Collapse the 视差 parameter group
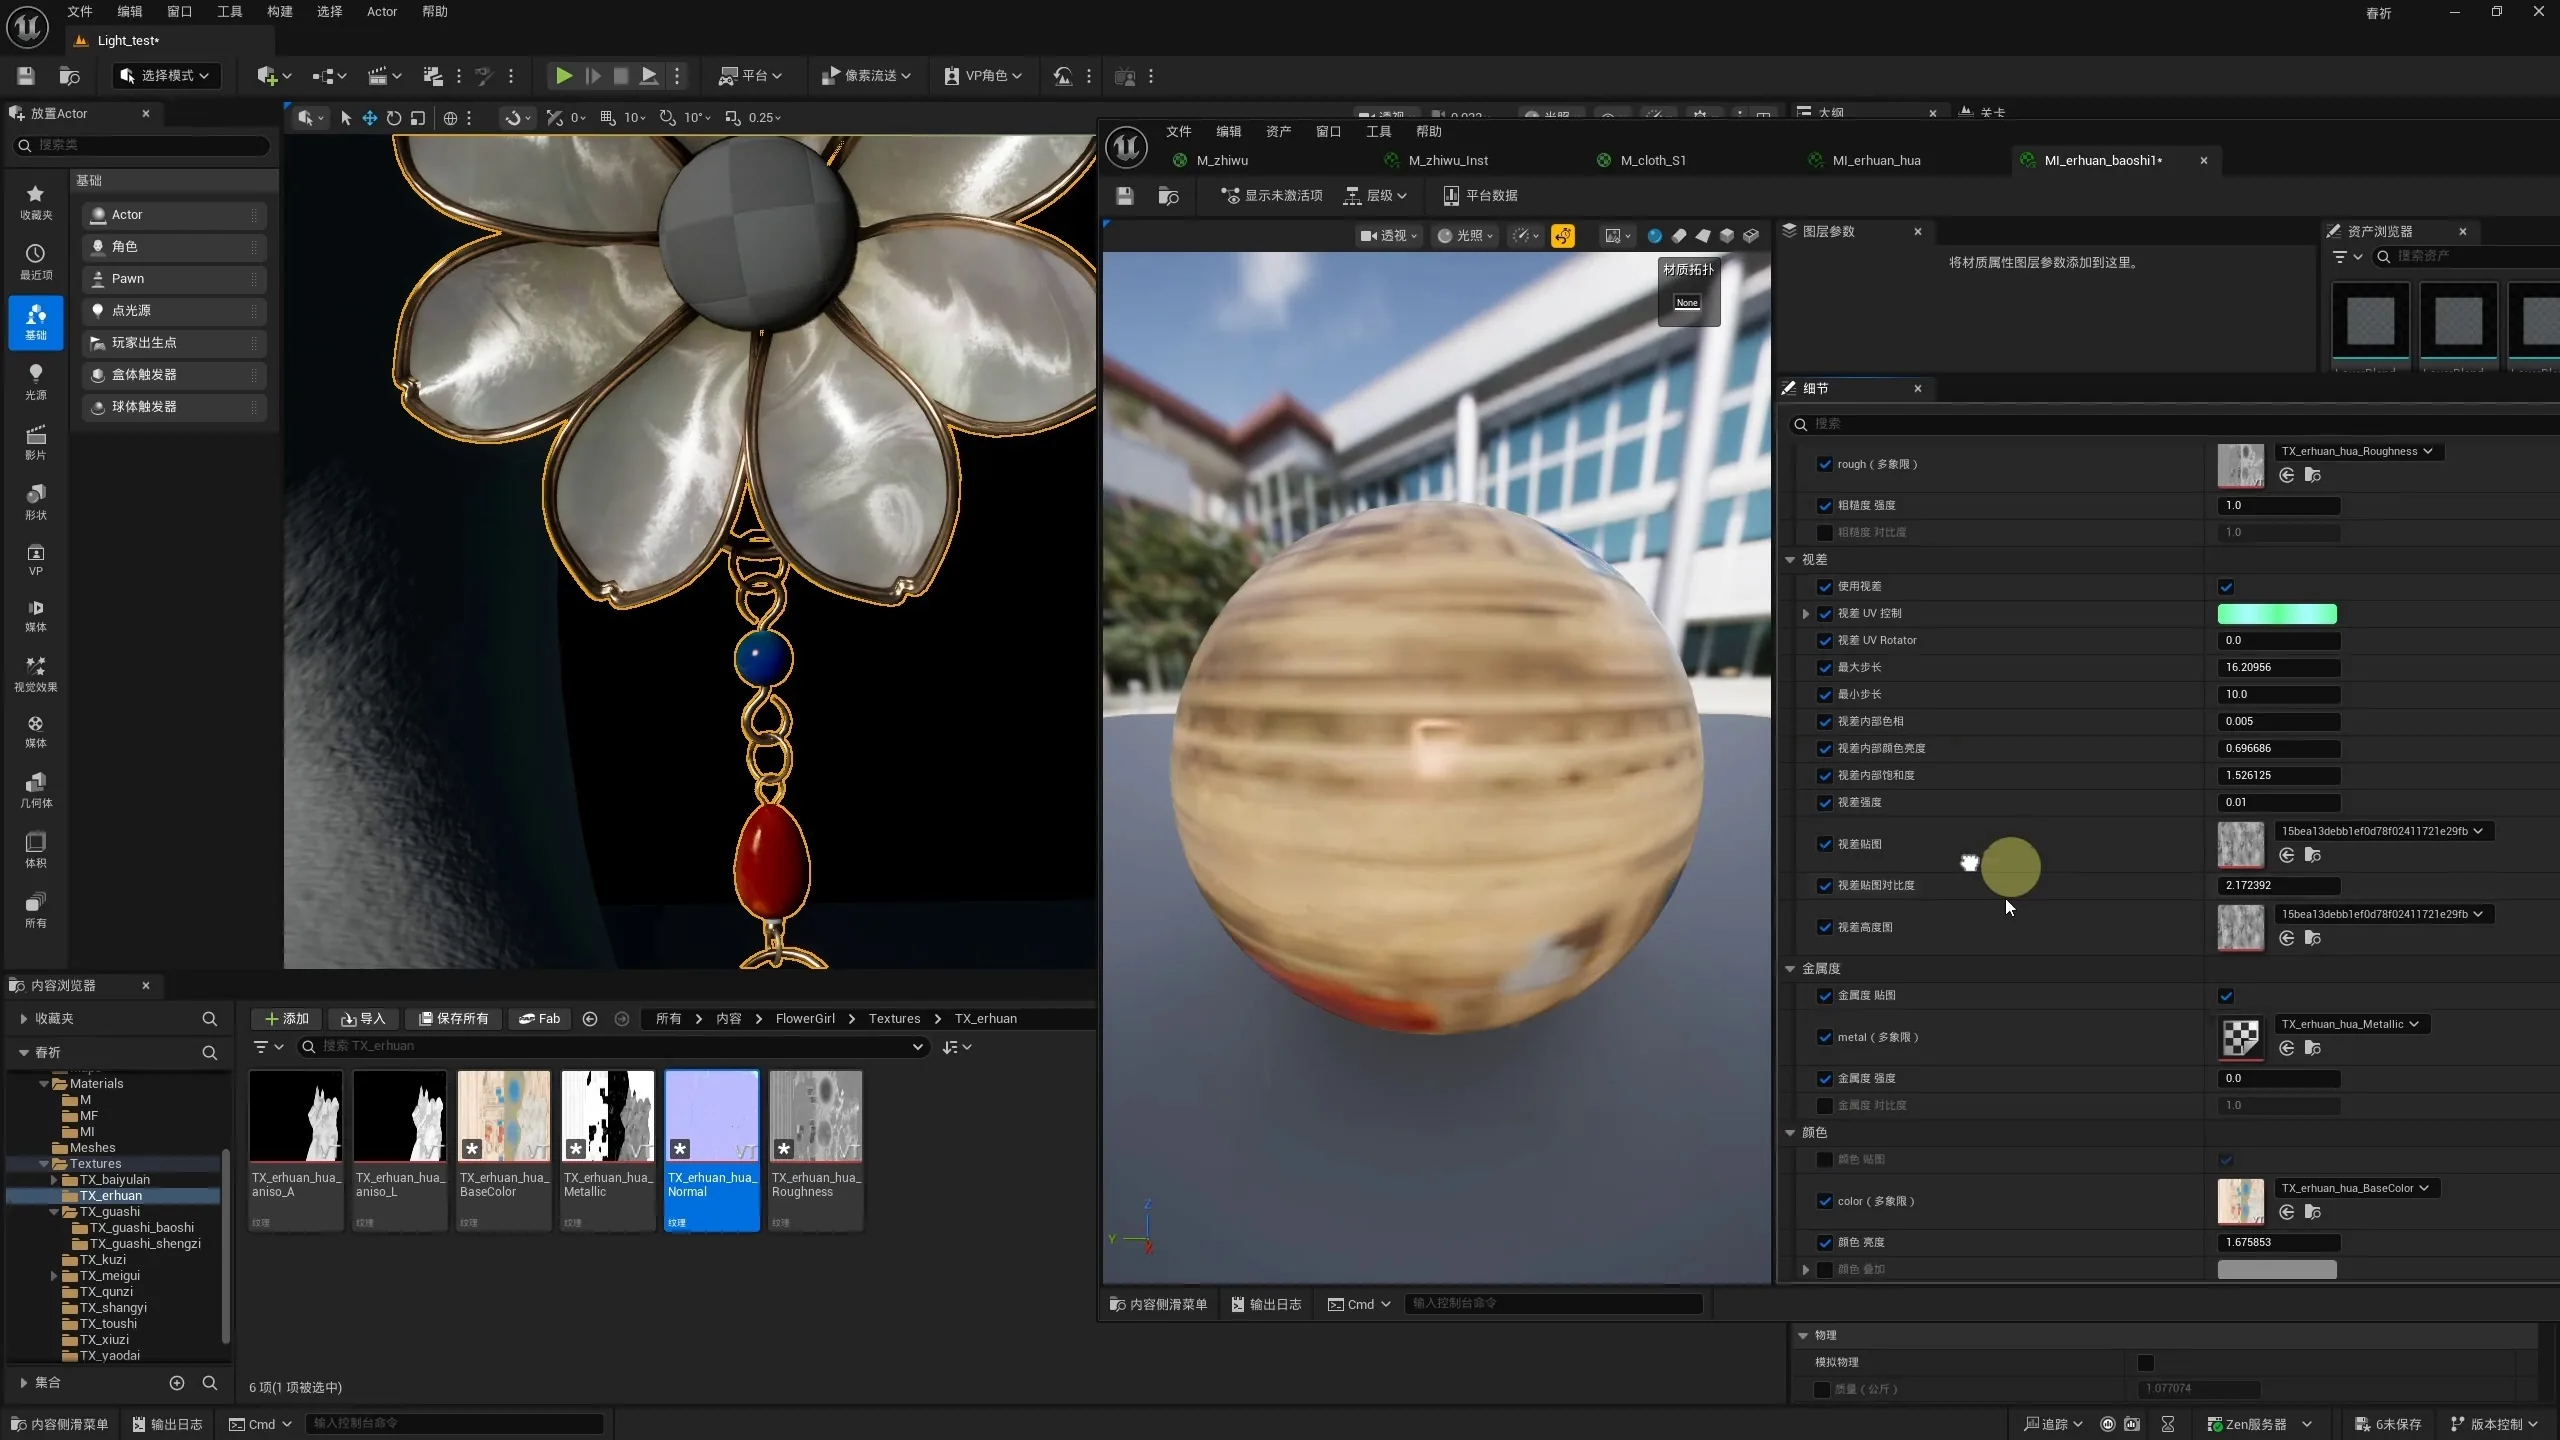2560x1440 pixels. 1790,560
